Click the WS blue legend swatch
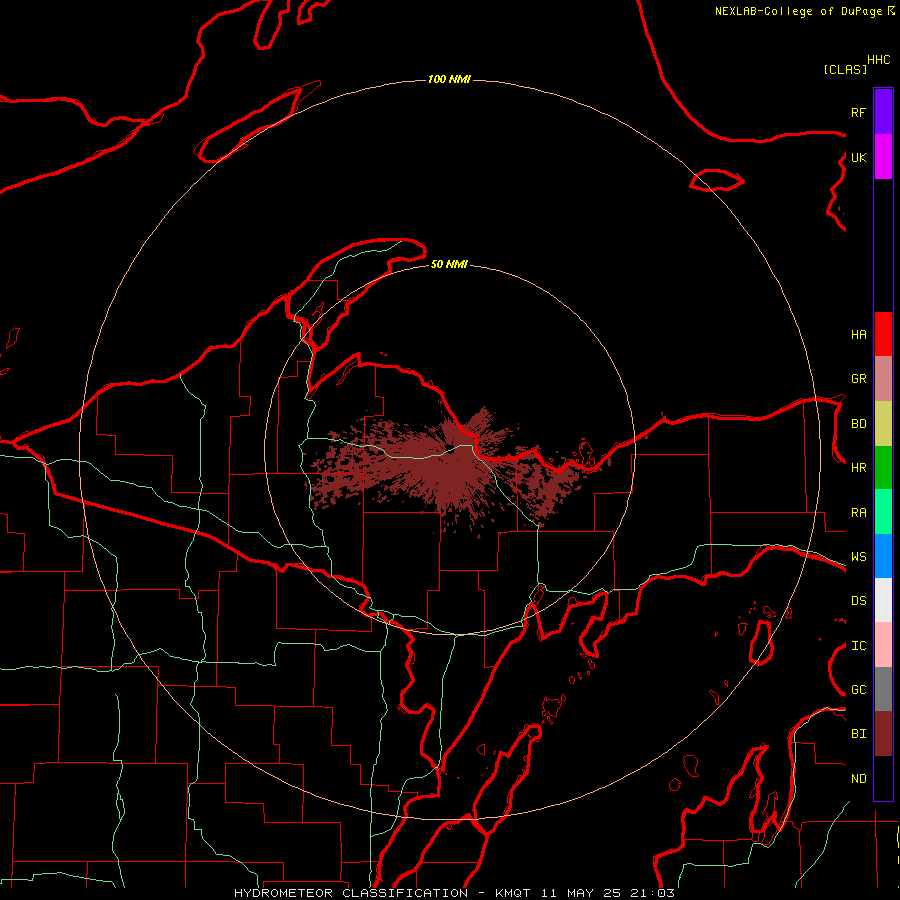 tap(883, 556)
